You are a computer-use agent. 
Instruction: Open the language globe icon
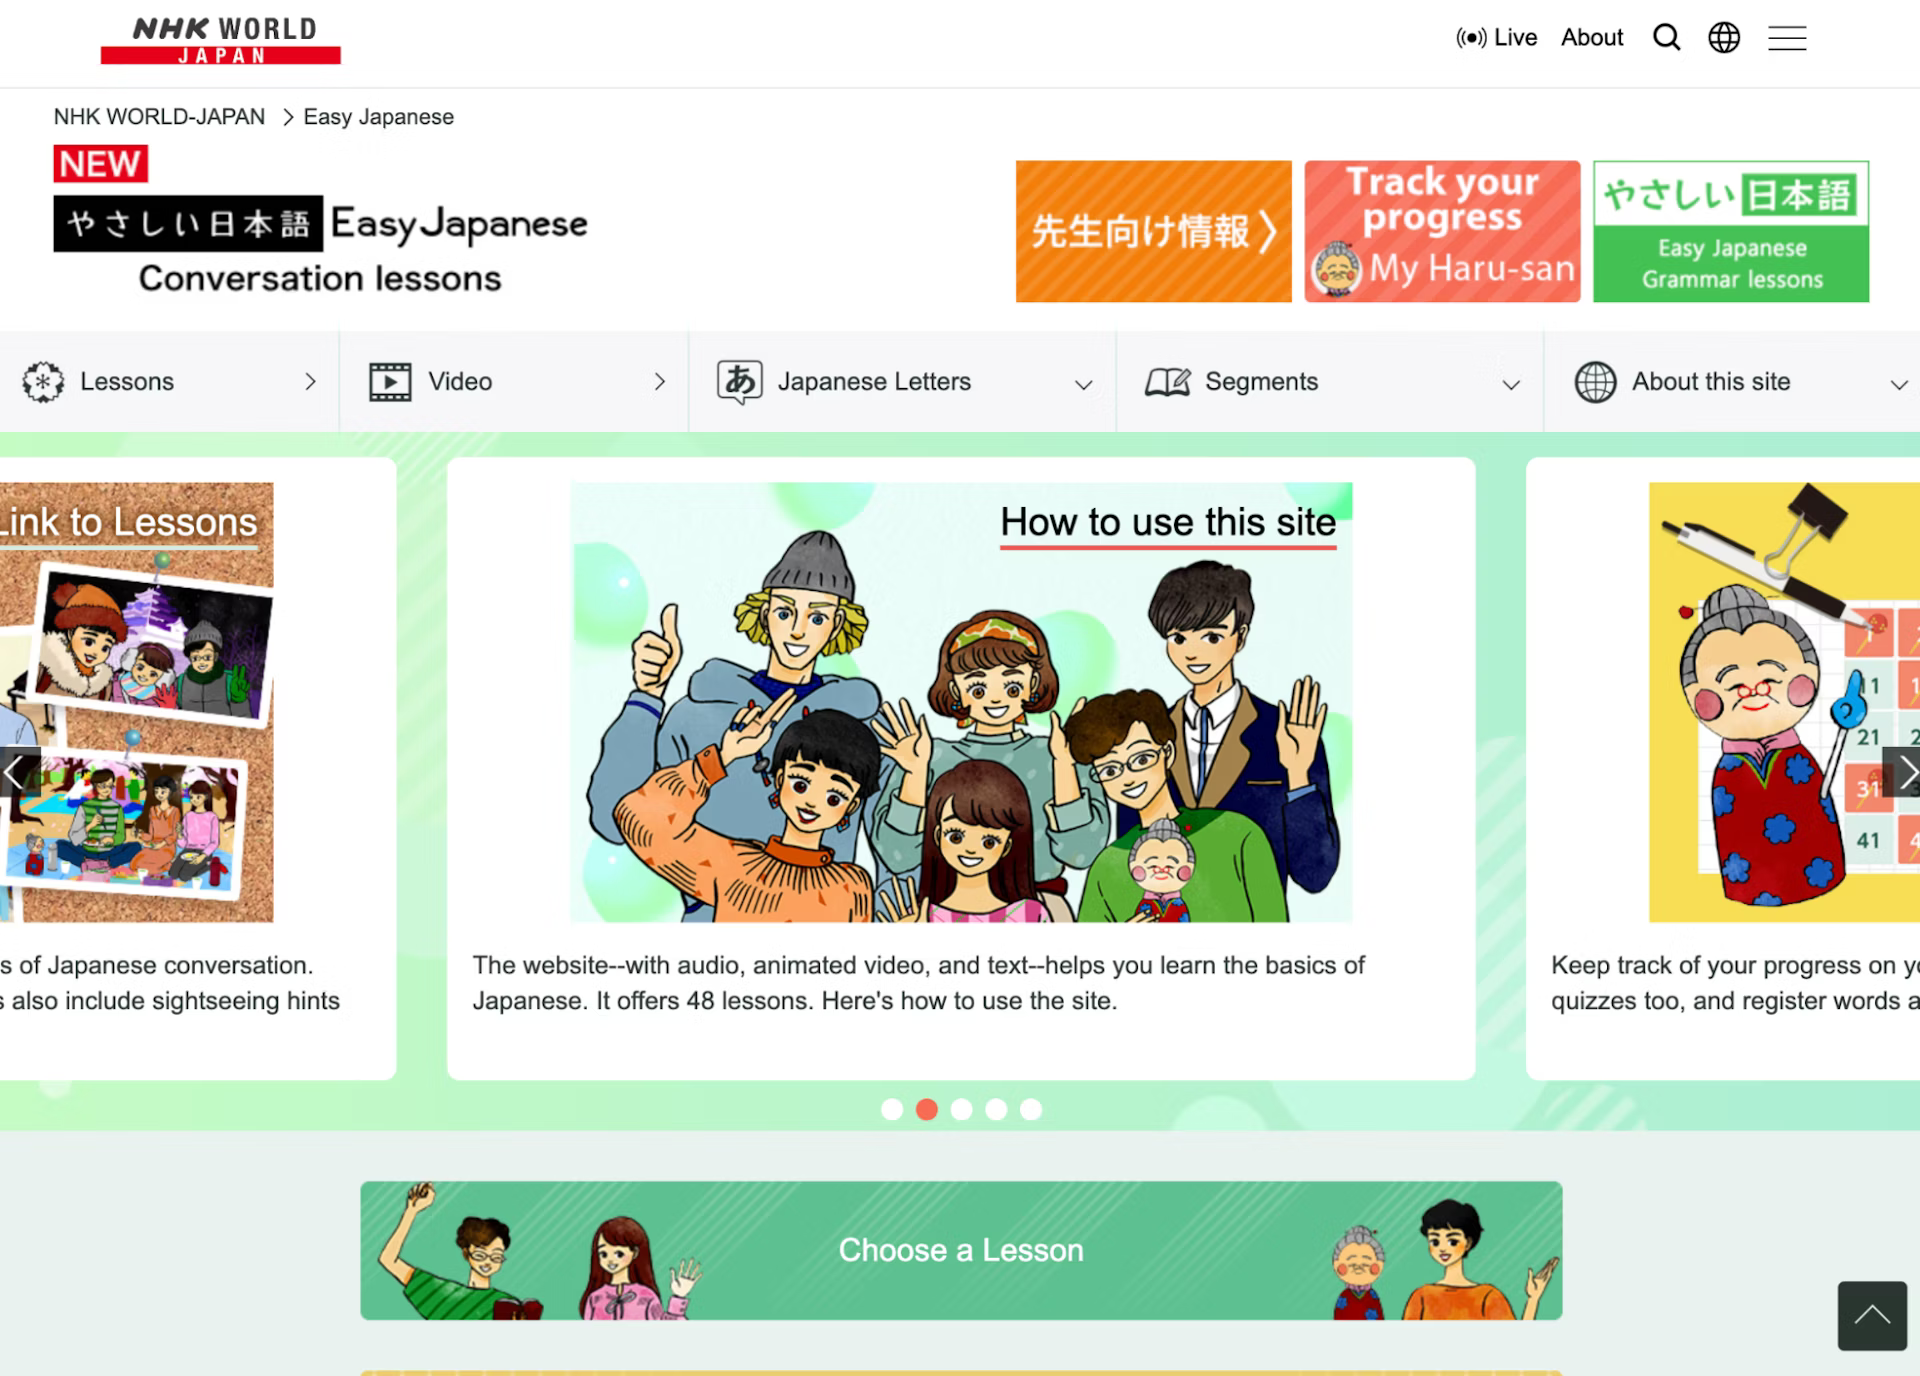(x=1724, y=38)
